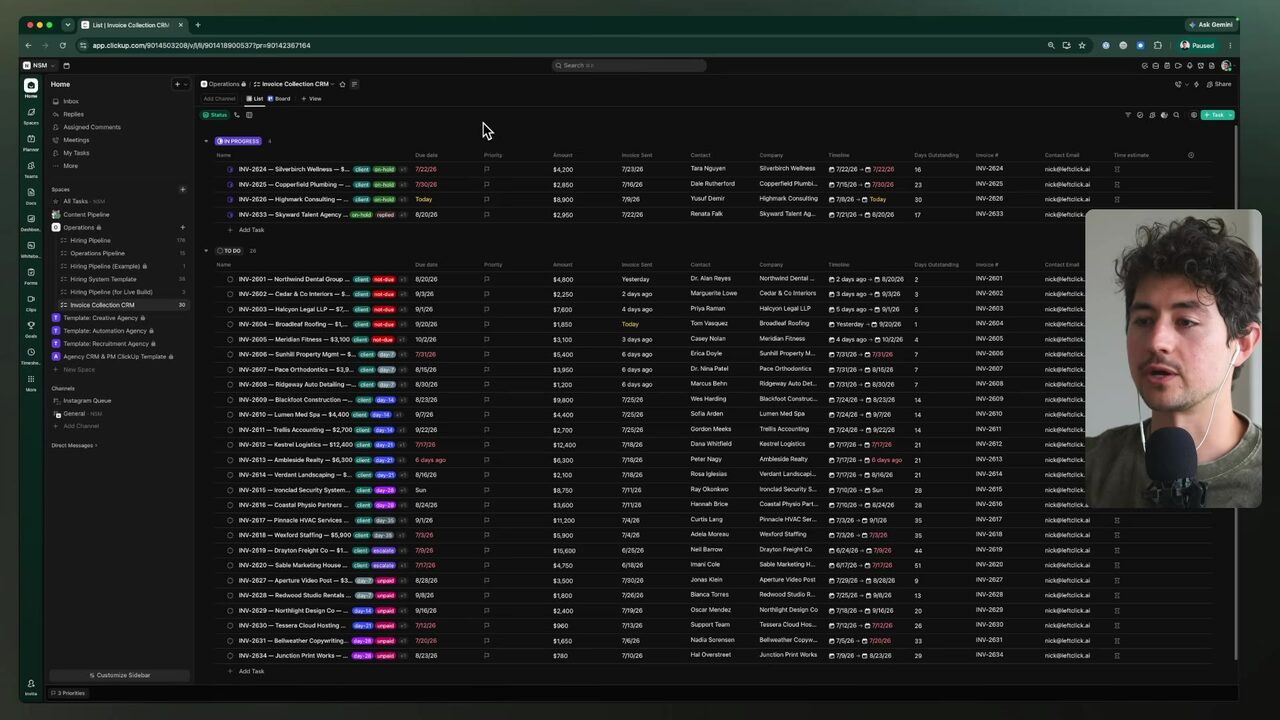Click the filter funnel icon above the list
This screenshot has width=1280, height=720.
[1128, 115]
